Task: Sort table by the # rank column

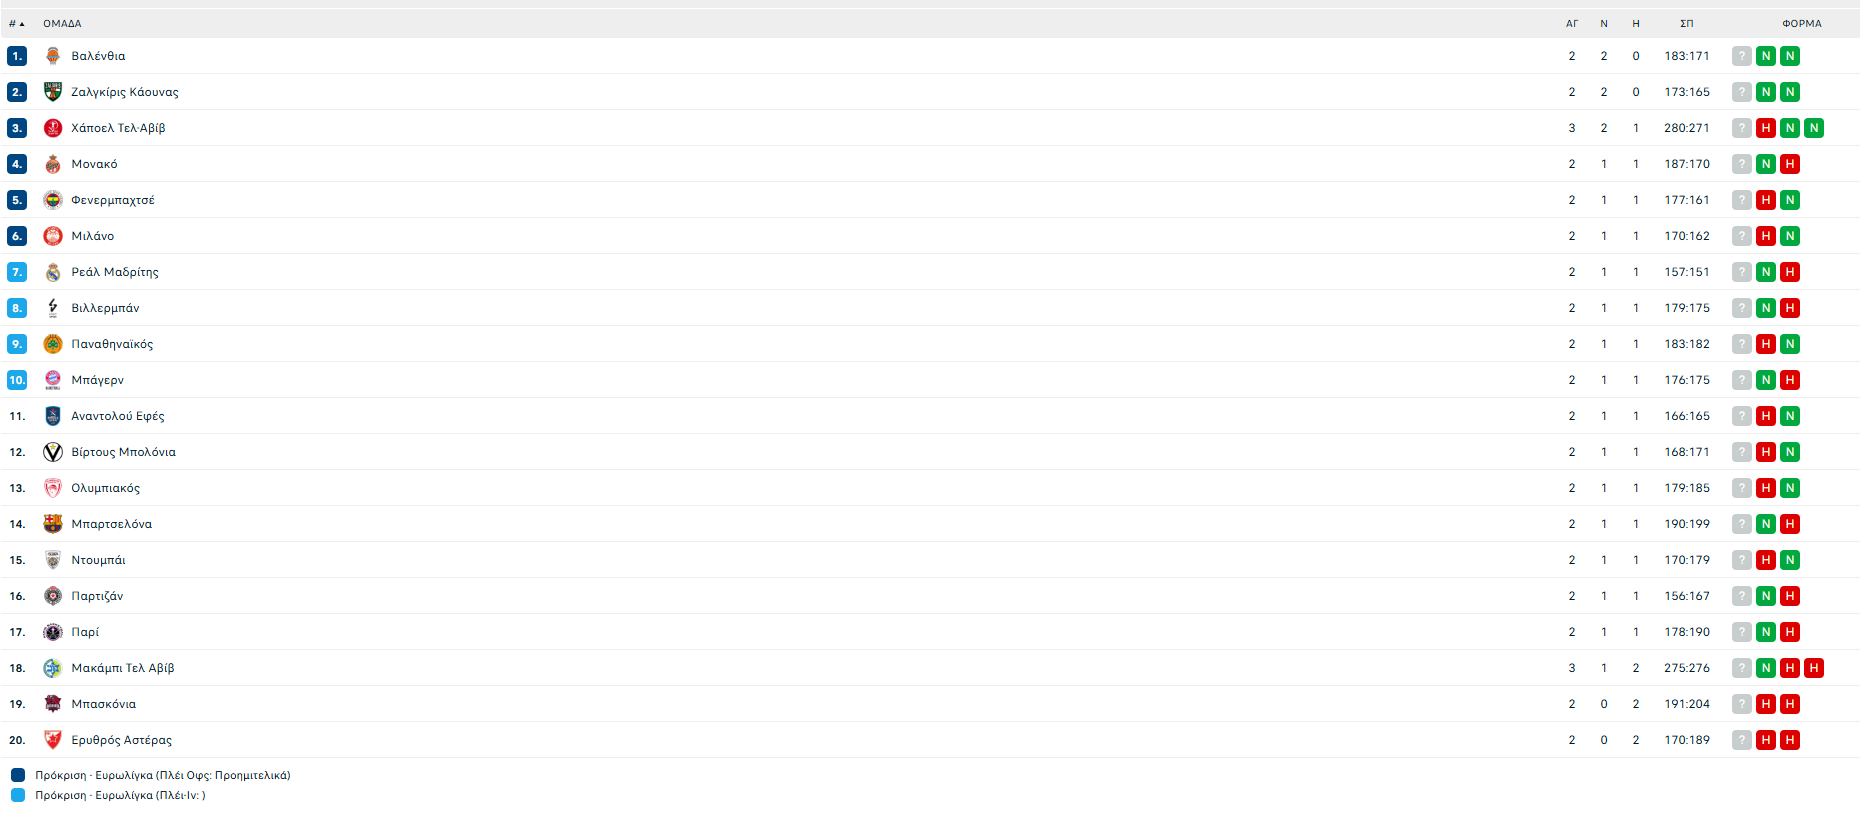Action: click(x=16, y=23)
